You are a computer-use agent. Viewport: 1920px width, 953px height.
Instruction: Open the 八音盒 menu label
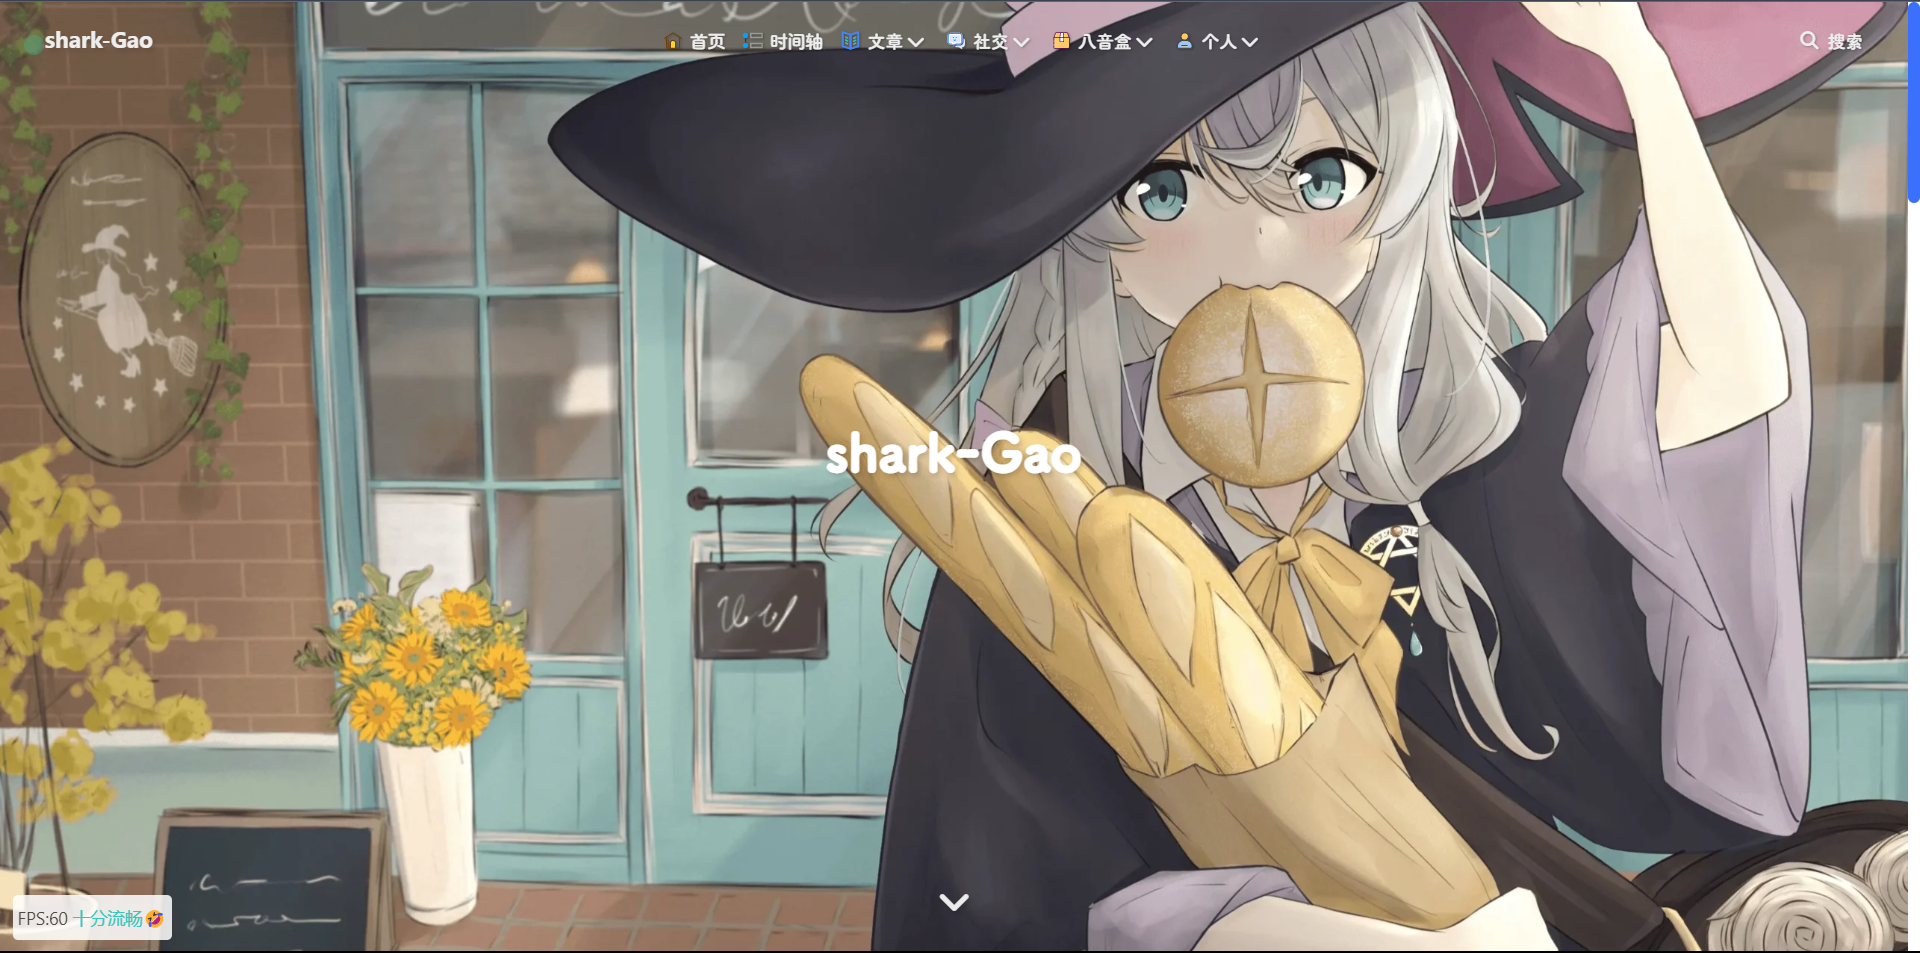(1104, 42)
